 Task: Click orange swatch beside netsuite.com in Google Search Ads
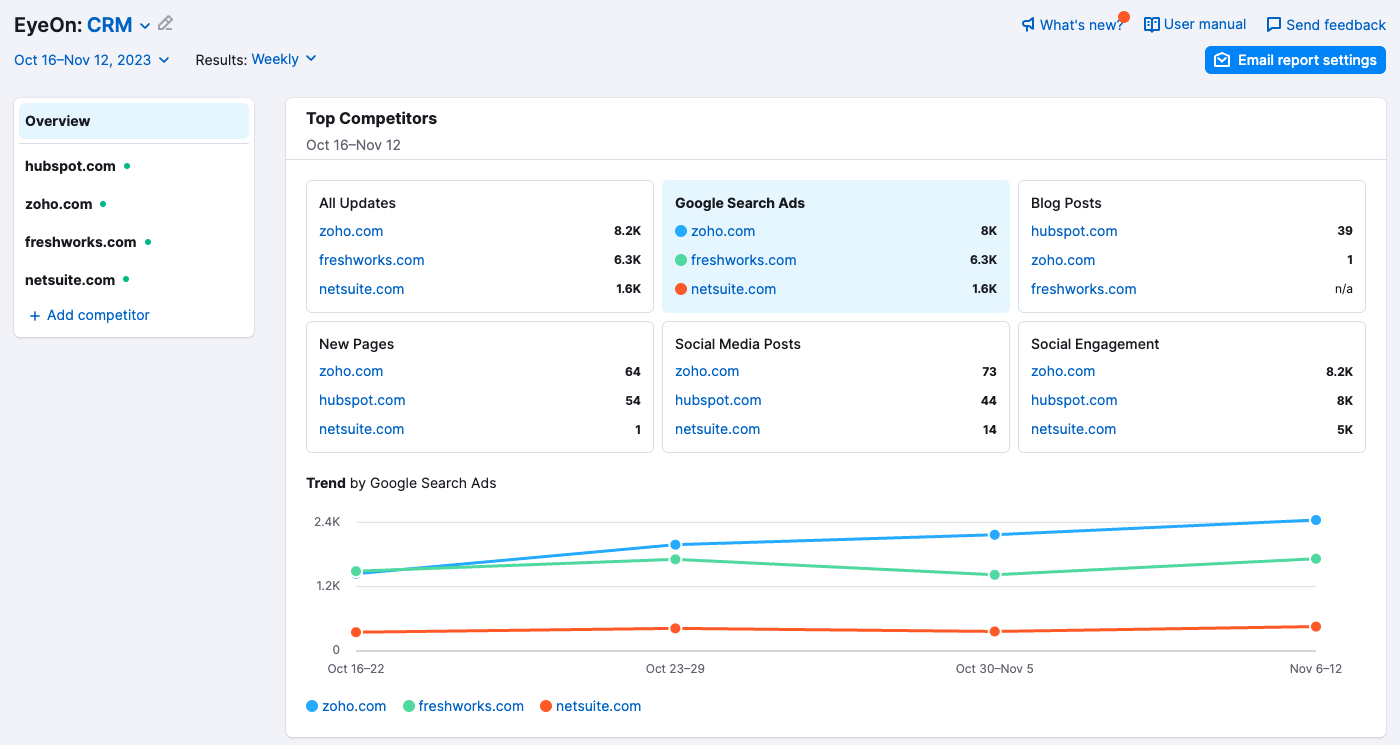pyautogui.click(x=681, y=289)
